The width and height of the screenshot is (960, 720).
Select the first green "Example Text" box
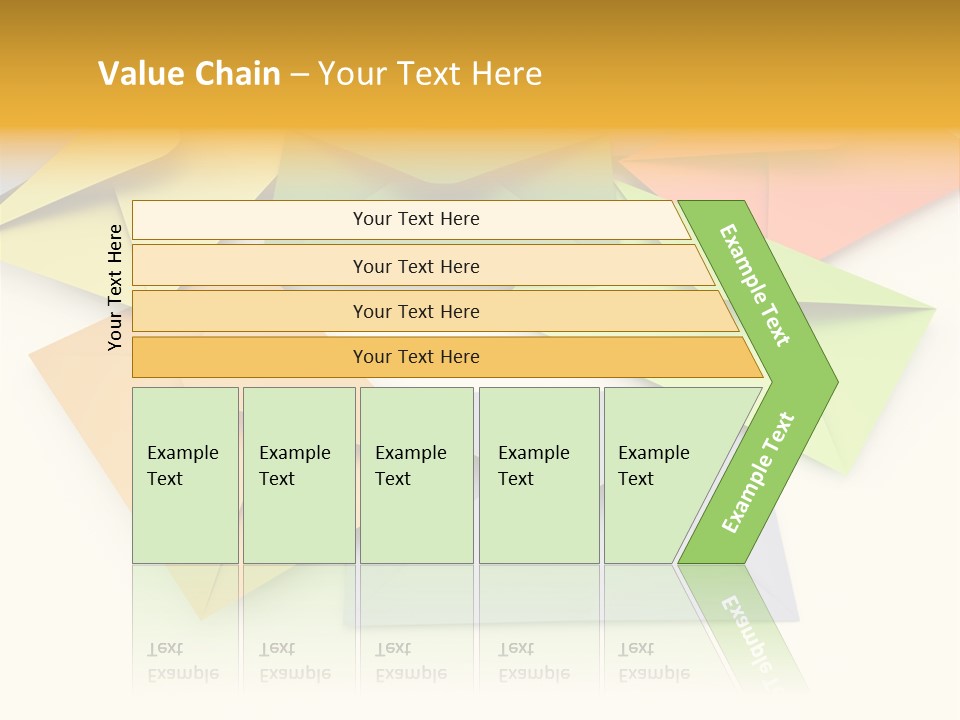click(x=185, y=475)
